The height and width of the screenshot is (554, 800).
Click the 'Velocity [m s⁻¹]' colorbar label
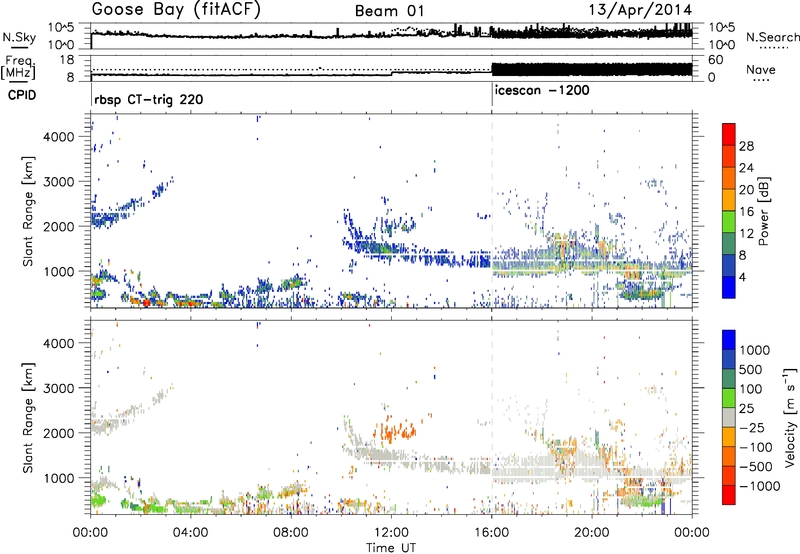790,417
